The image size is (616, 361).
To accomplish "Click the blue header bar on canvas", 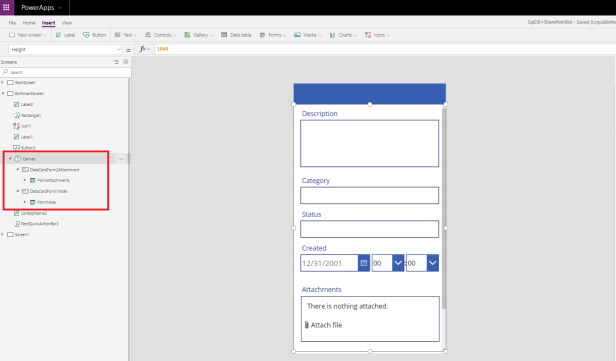I will (370, 93).
